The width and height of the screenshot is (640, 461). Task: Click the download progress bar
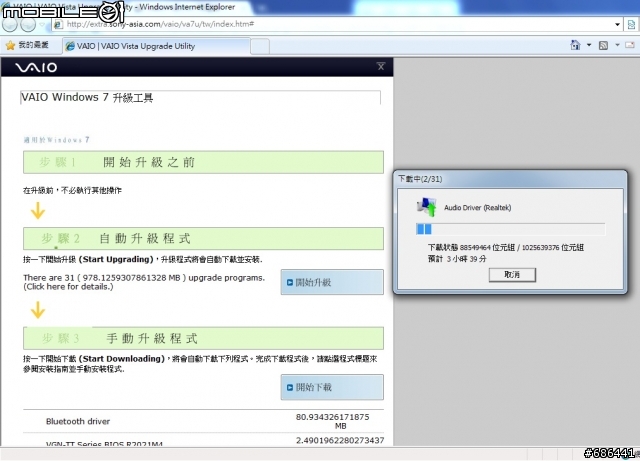tap(510, 229)
